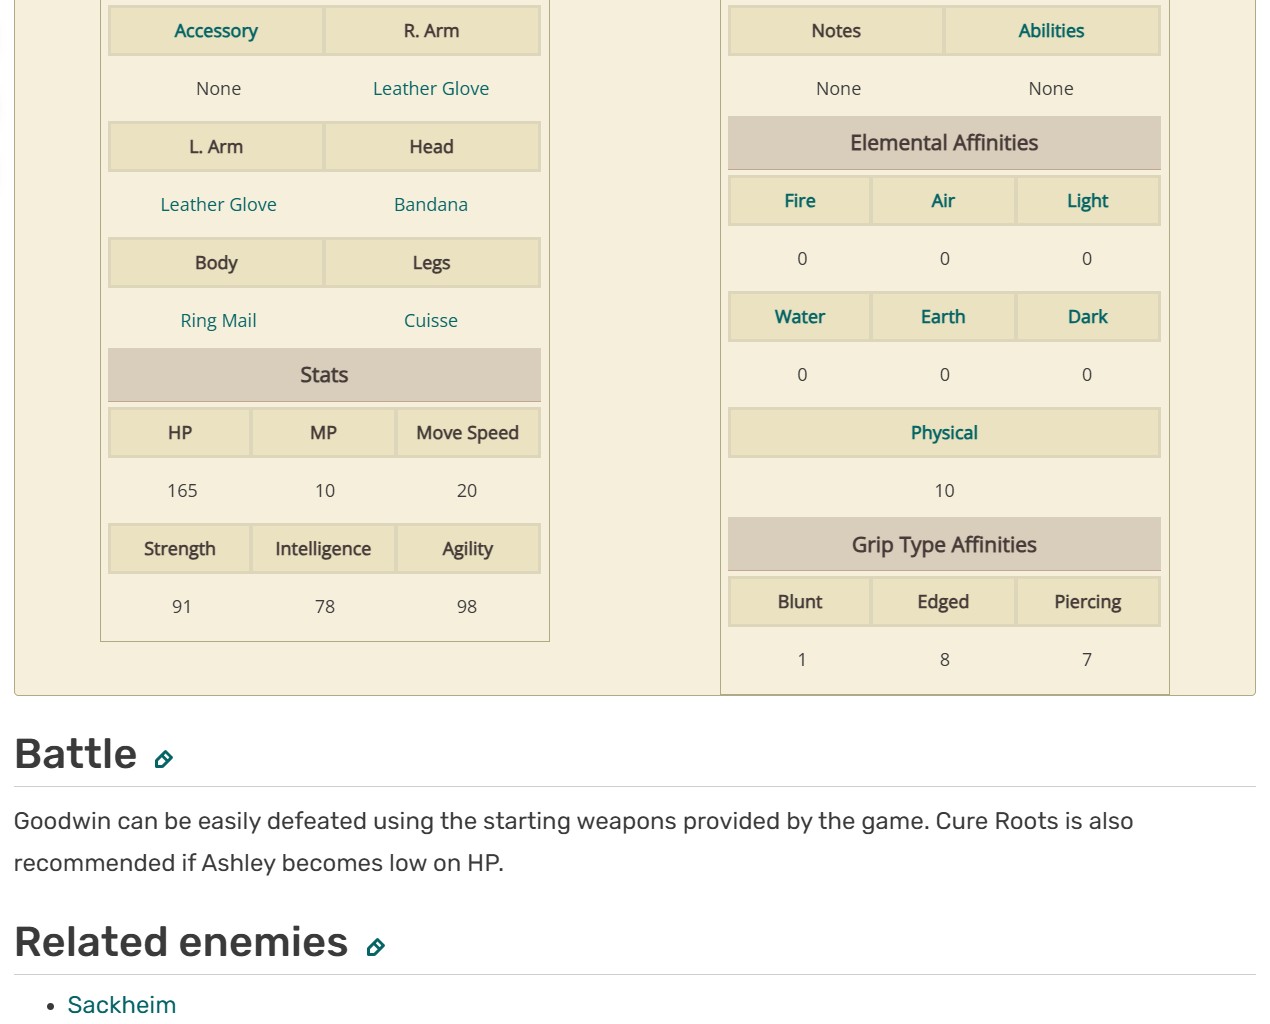Select the None value under Abilities
The image size is (1270, 1024).
point(1051,89)
